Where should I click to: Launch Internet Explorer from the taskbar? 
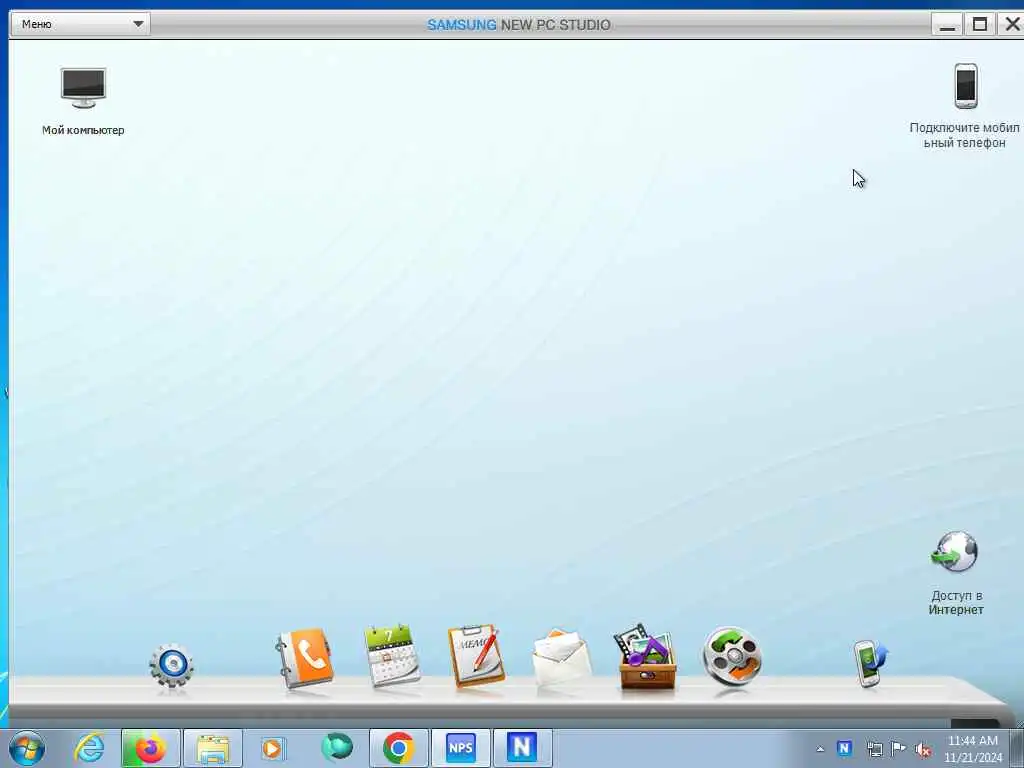click(x=89, y=748)
